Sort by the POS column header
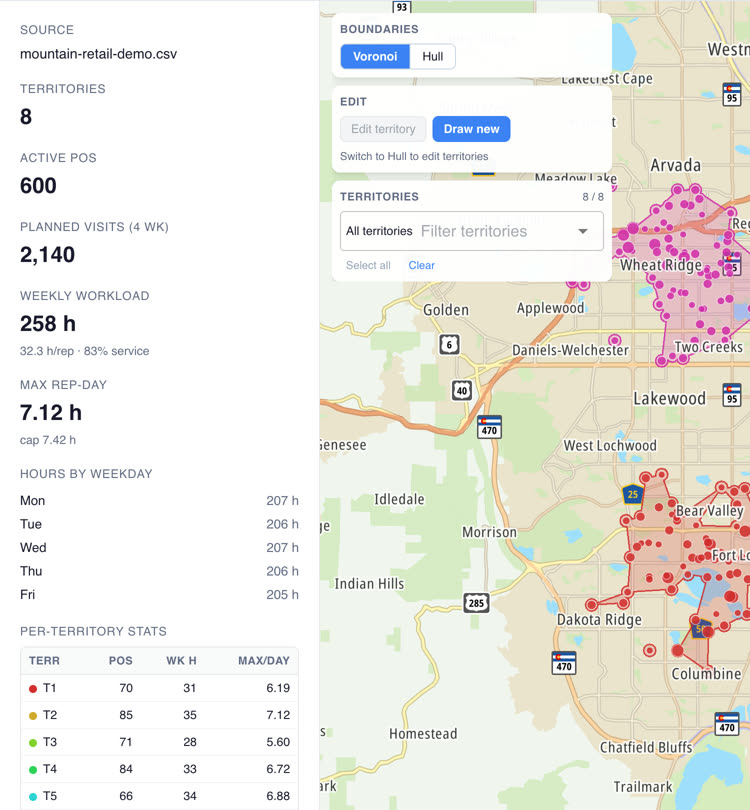Screen dimensions: 750x810 pyautogui.click(x=121, y=661)
